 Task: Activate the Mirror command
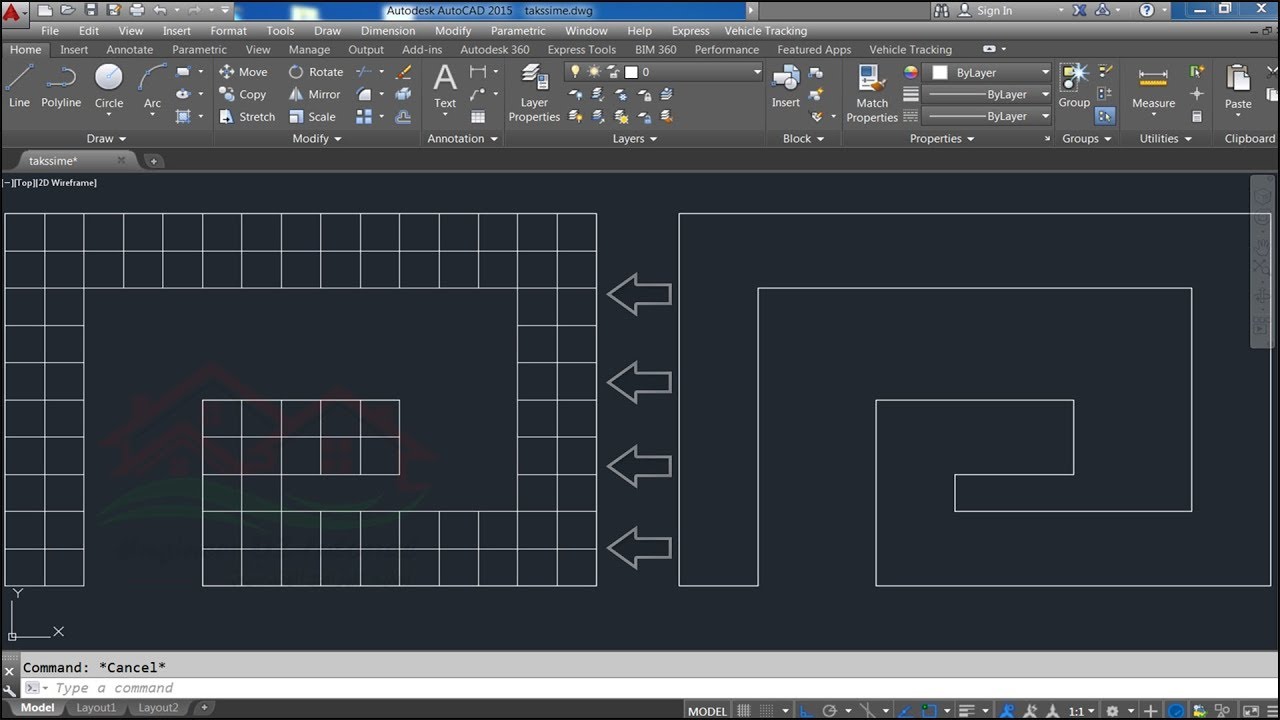(x=314, y=94)
